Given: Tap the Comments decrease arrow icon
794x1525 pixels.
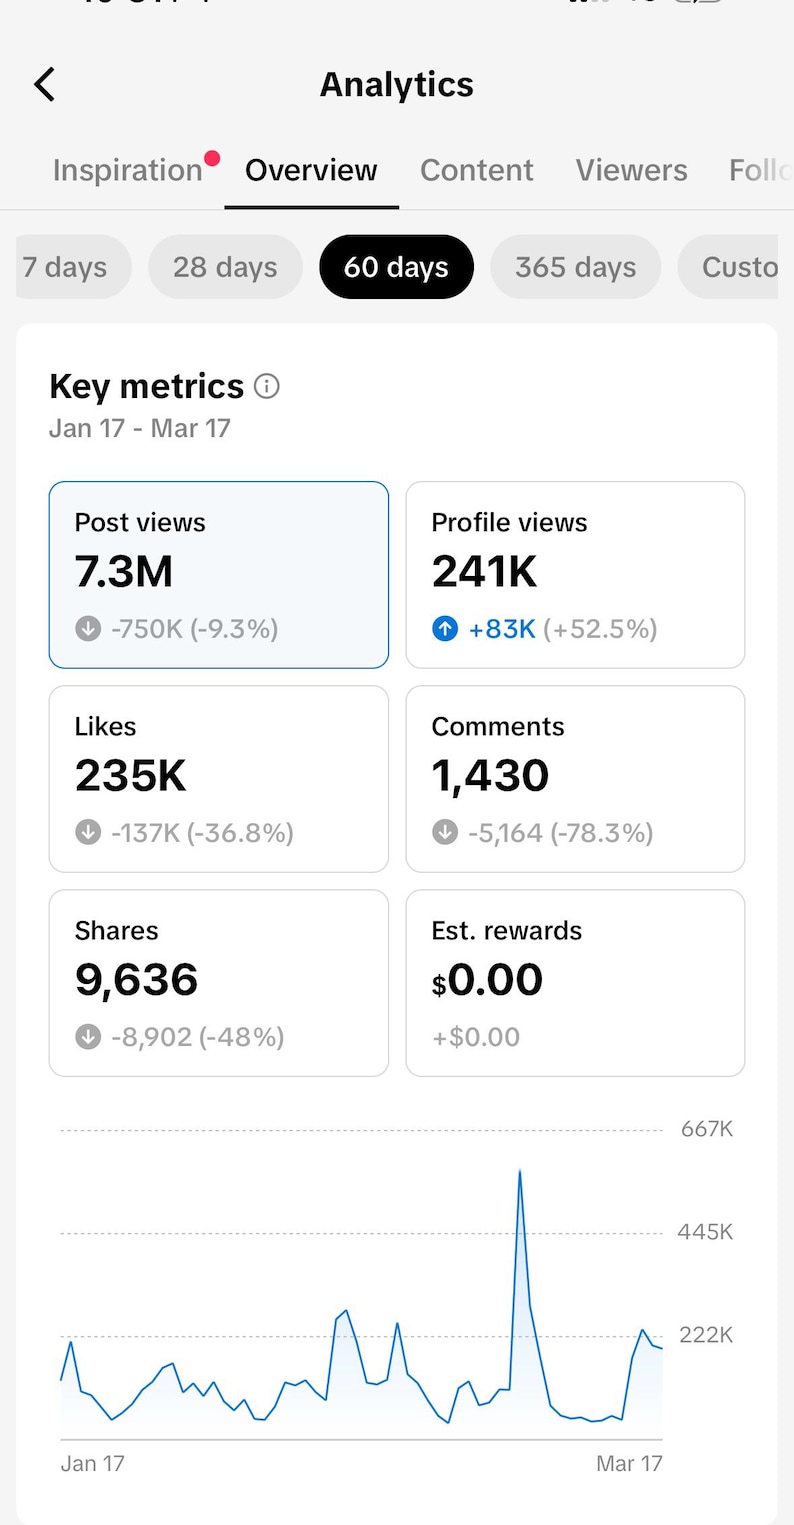Looking at the screenshot, I should coord(445,833).
